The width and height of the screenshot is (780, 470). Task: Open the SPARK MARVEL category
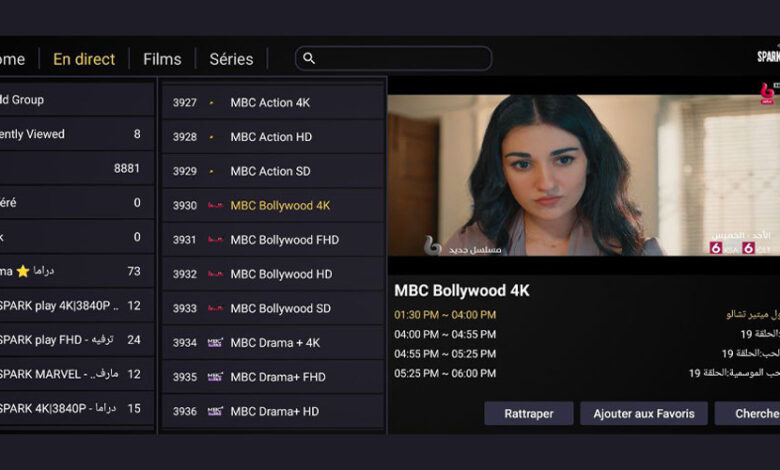click(x=70, y=374)
